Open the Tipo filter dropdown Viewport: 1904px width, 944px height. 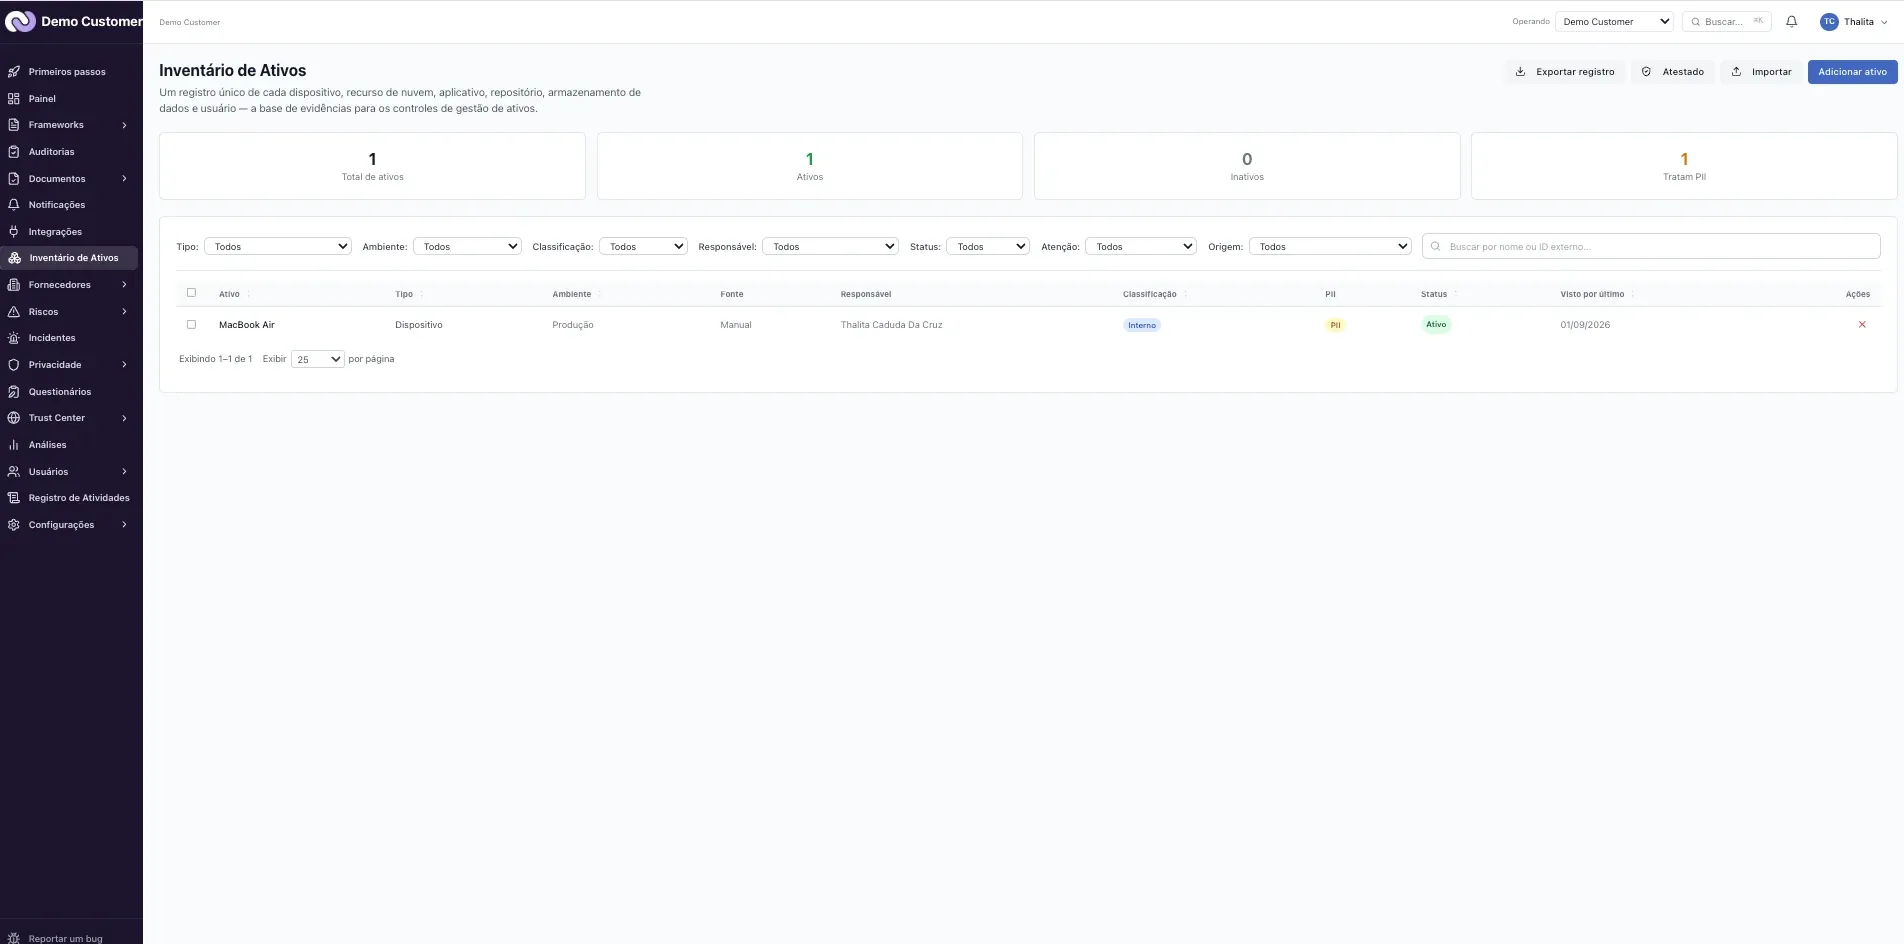pyautogui.click(x=278, y=247)
